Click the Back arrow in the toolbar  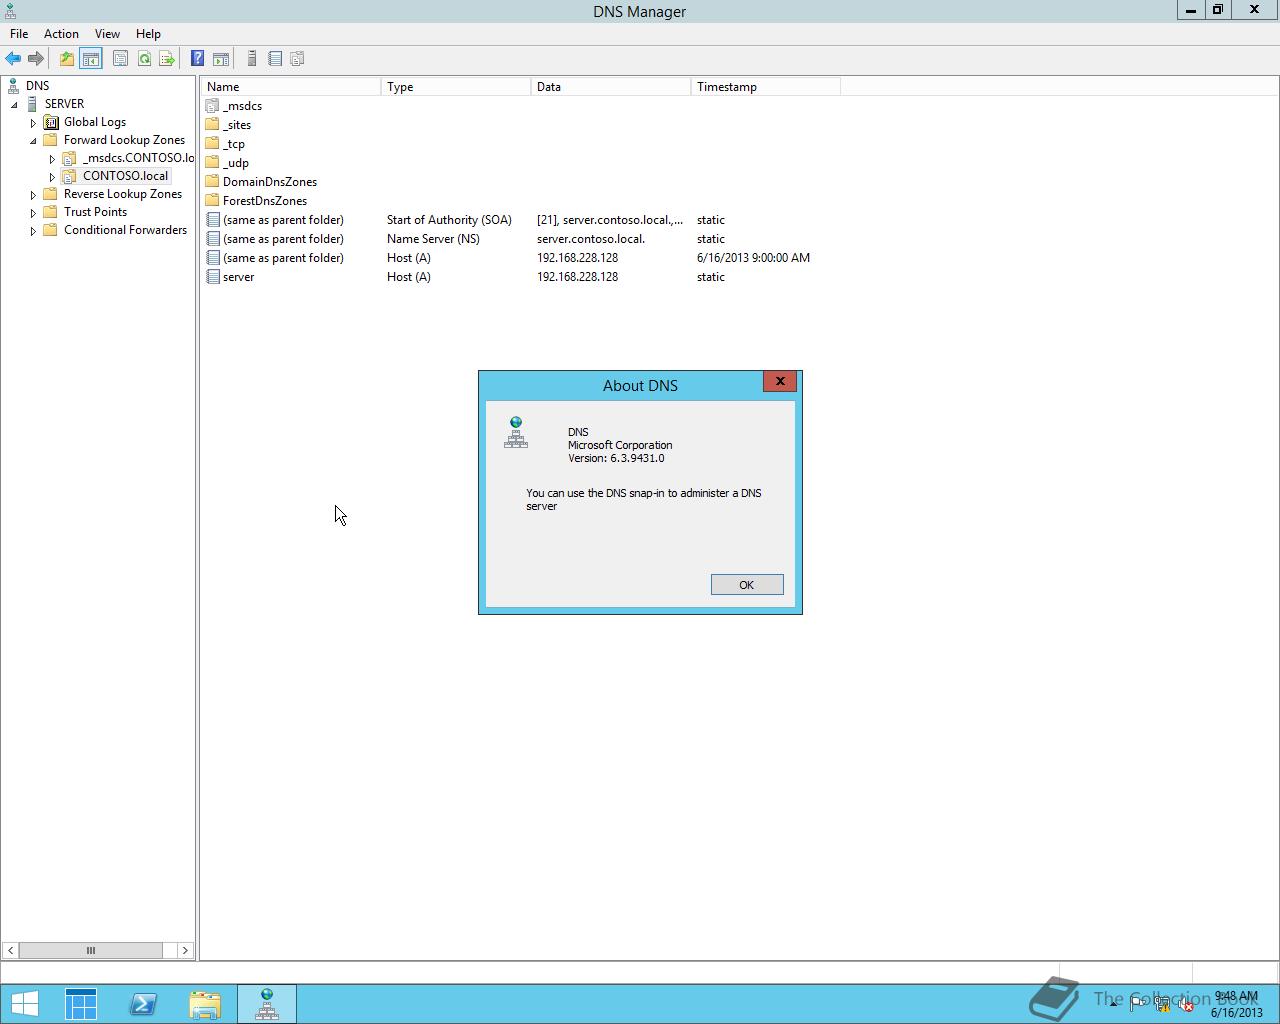pos(13,59)
